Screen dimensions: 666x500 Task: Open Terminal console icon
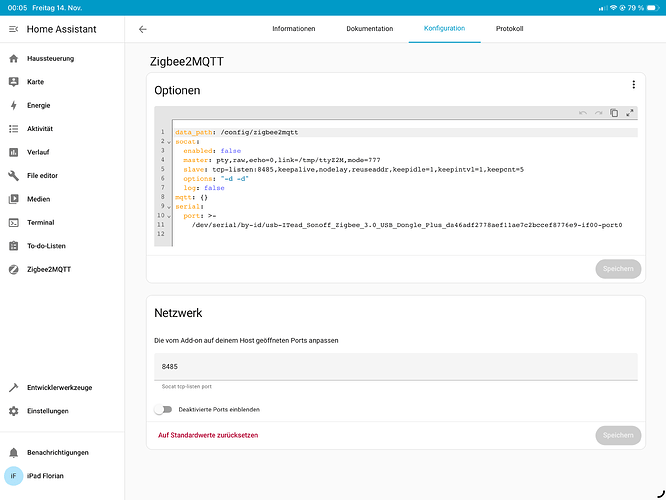tap(14, 222)
